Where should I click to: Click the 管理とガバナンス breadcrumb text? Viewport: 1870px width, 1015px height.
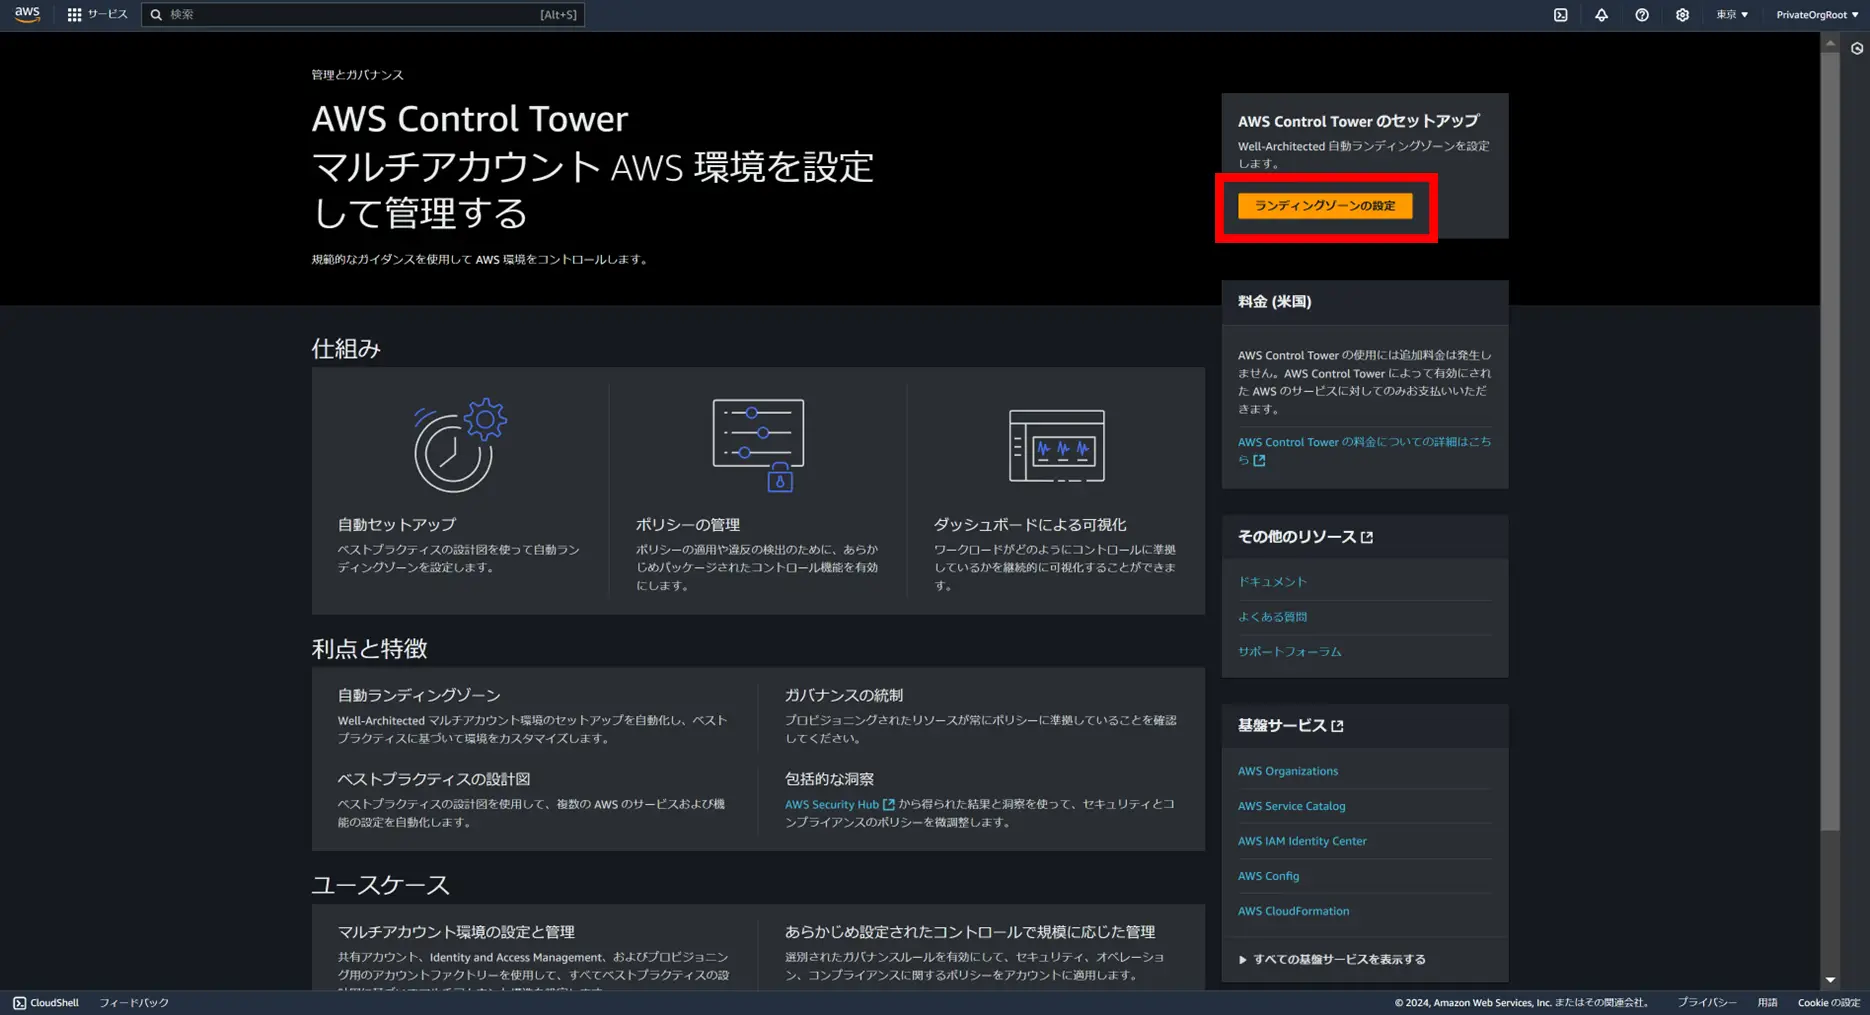pos(357,75)
